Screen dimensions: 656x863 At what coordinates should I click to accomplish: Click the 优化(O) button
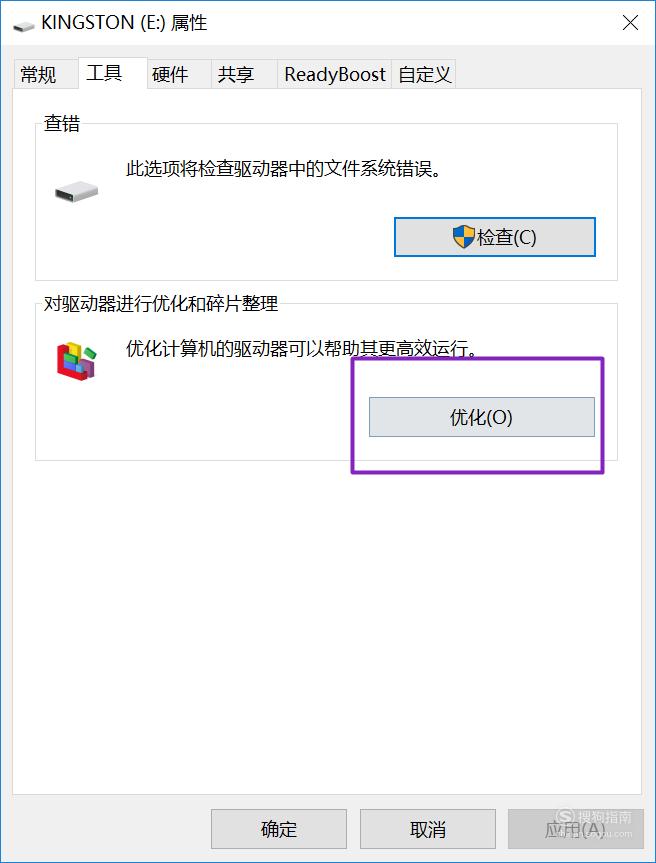point(482,417)
